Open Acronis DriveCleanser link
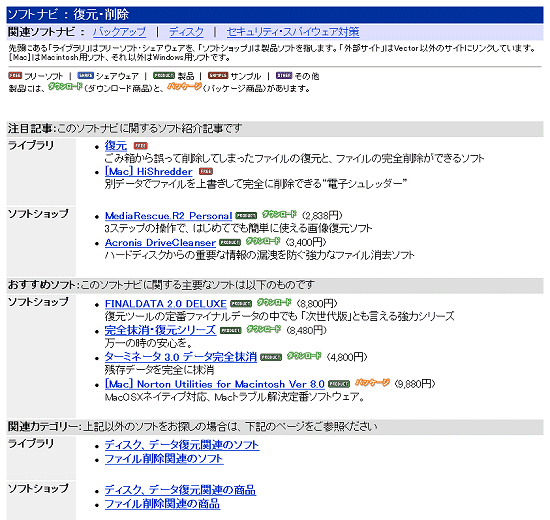550x520 pixels. (160, 242)
